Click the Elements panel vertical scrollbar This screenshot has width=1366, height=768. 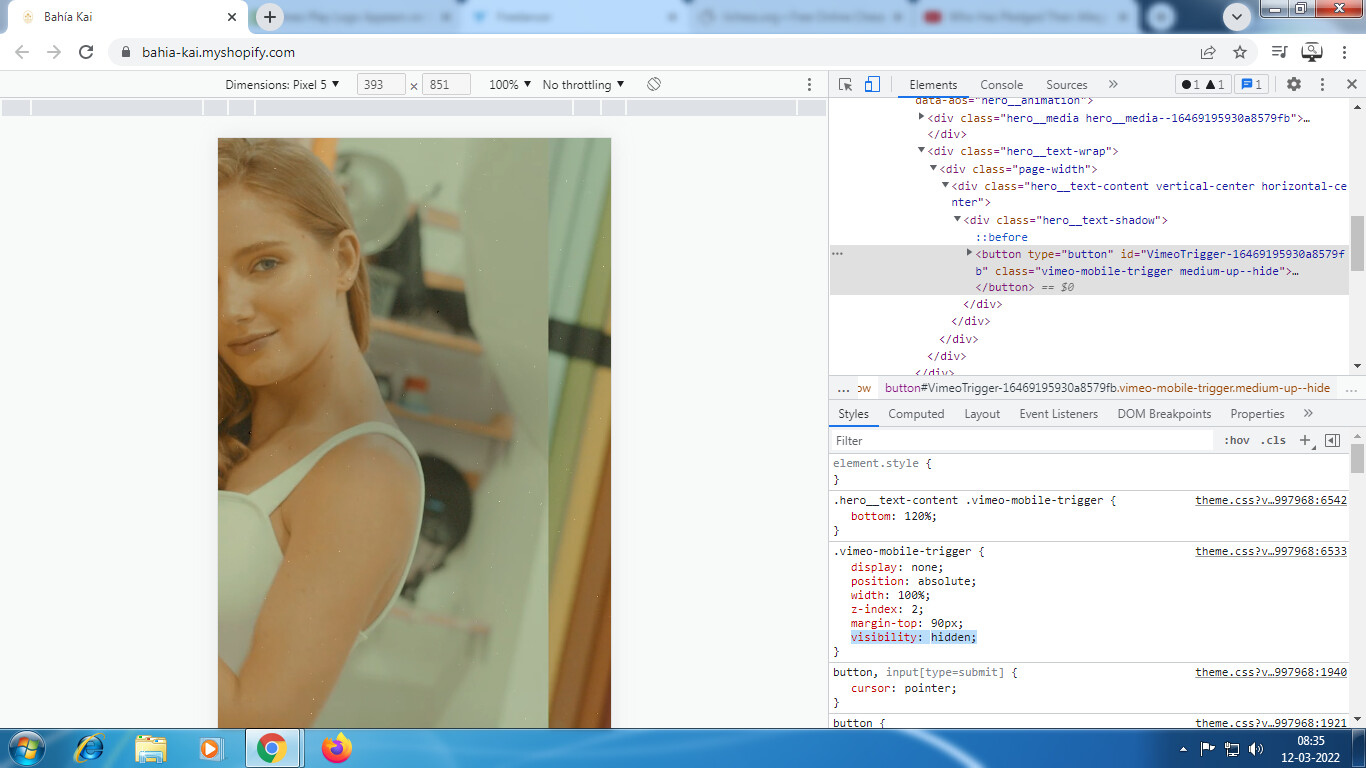coord(1357,243)
